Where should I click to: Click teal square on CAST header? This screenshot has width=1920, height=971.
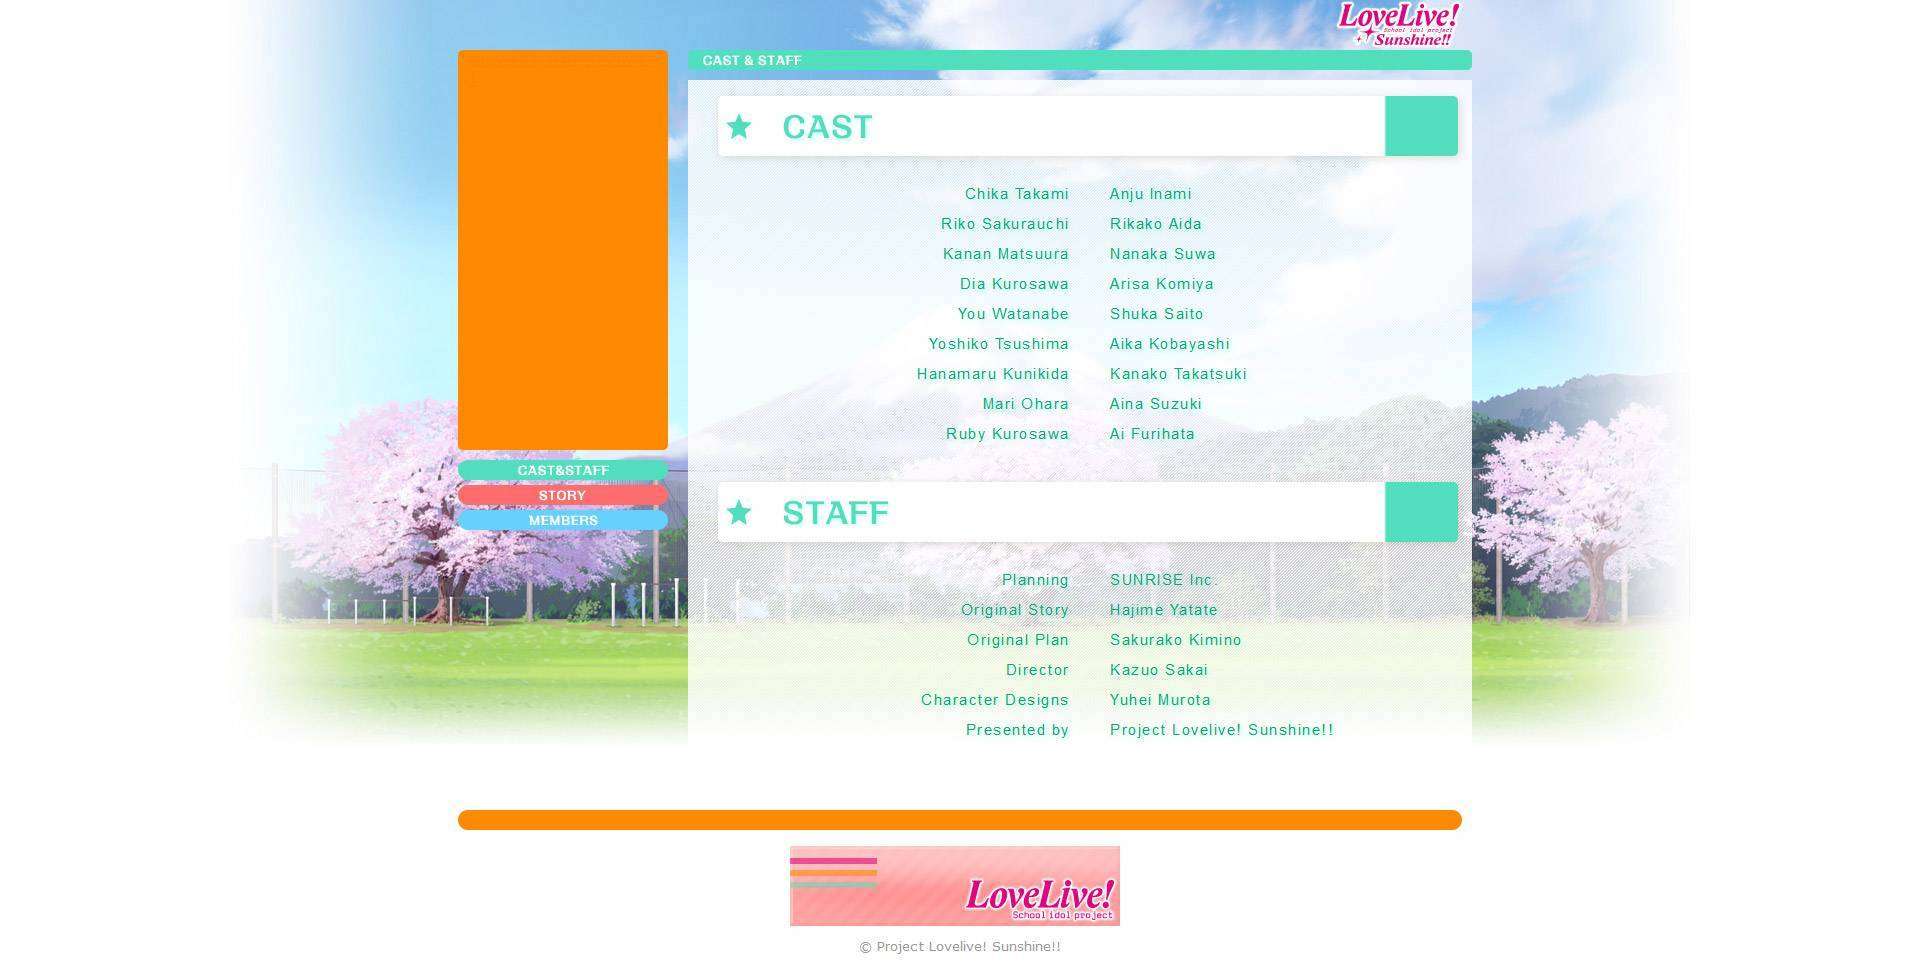(x=1420, y=126)
